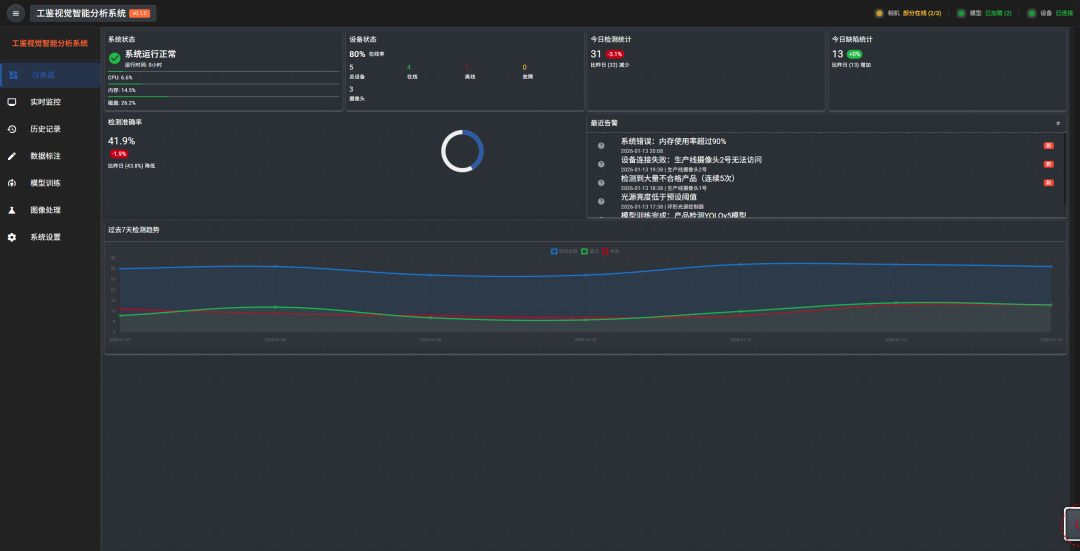Viewport: 1080px width, 551px height.
Task: Collapse the sidebar with the hamburger menu icon
Action: coord(16,13)
